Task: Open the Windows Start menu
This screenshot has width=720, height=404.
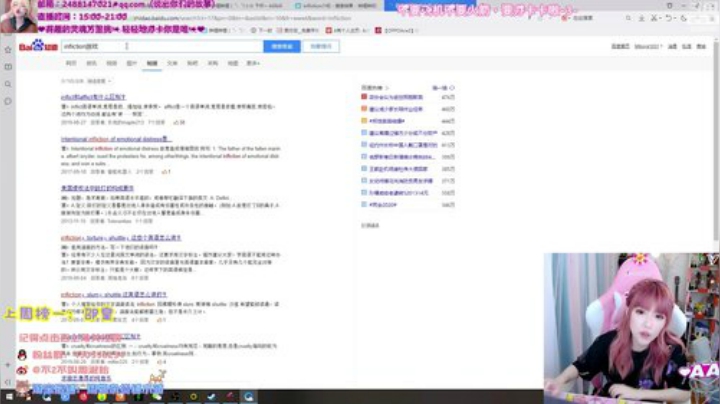Action: [x=9, y=397]
